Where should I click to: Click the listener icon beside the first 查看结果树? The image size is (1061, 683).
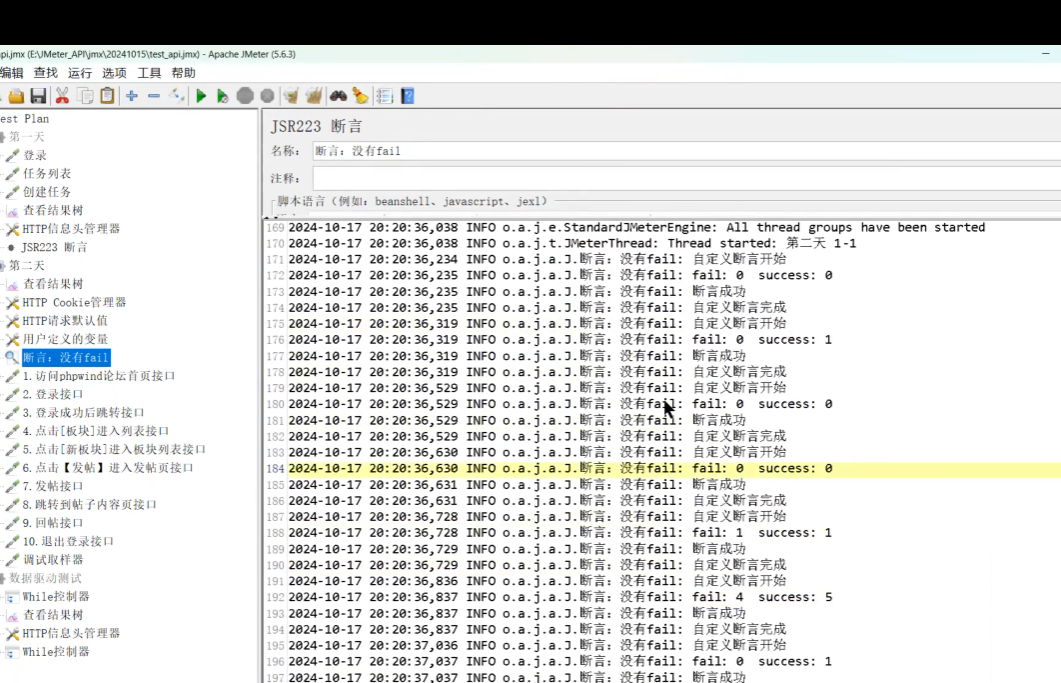click(x=12, y=211)
